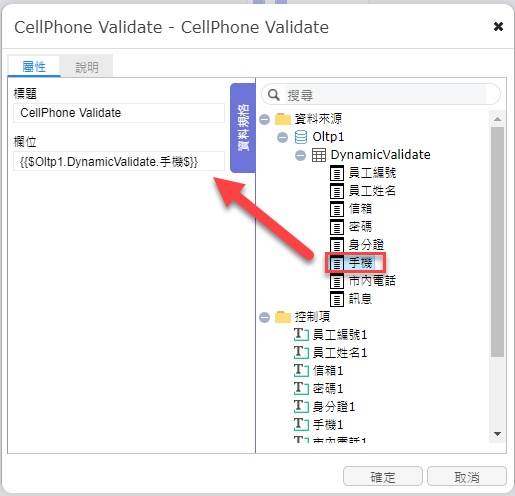515x496 pixels.
Task: Focus the 搜尋 search input field
Action: pyautogui.click(x=386, y=95)
